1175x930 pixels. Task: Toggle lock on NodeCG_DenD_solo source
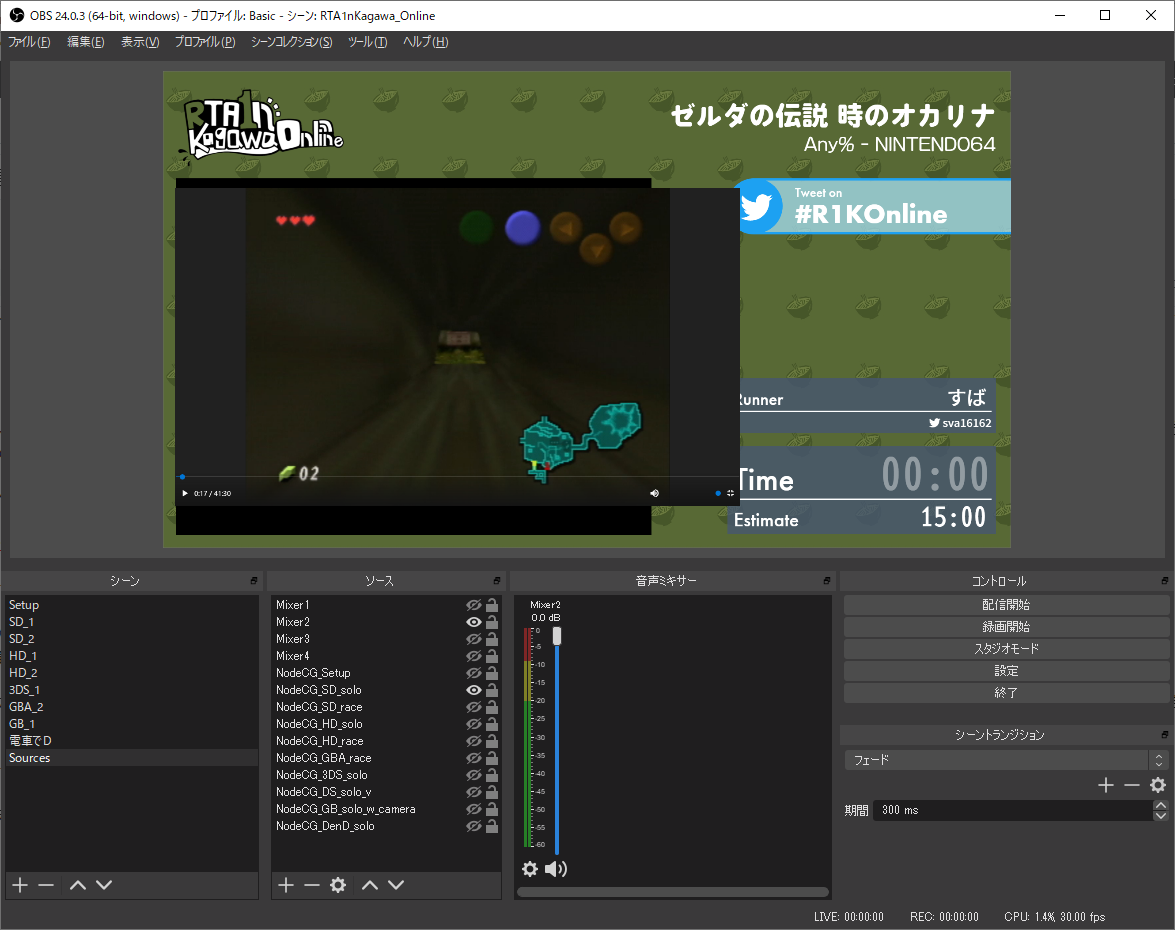click(x=492, y=826)
